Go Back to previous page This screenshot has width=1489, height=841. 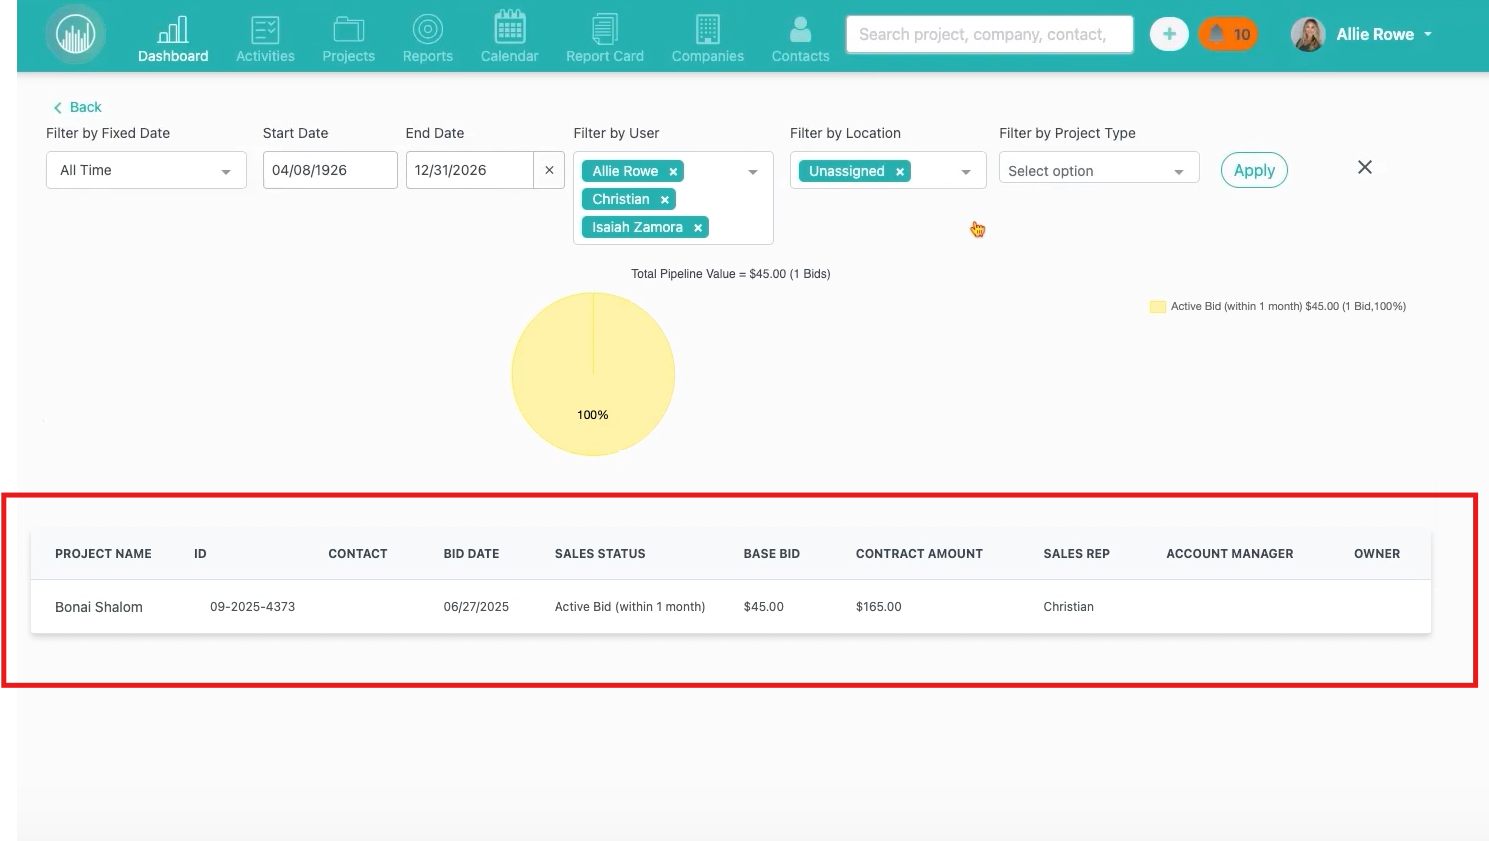tap(77, 107)
